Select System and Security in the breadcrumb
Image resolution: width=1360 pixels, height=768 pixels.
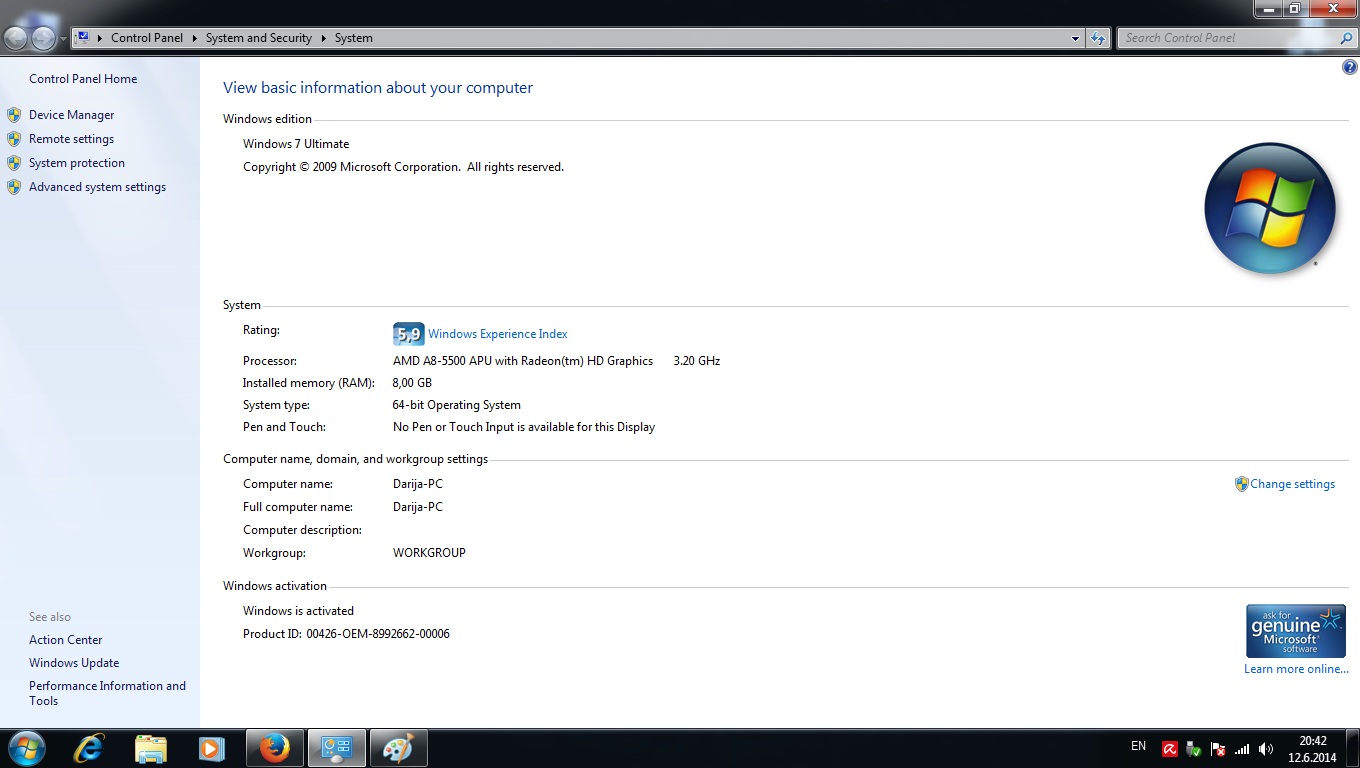259,38
